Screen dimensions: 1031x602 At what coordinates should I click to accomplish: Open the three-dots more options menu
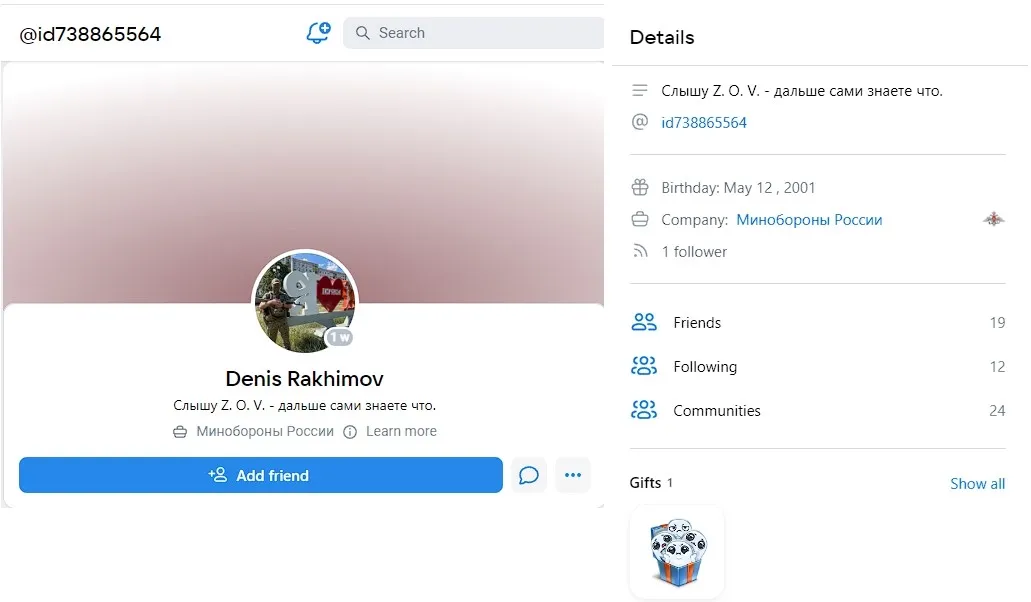coord(573,475)
